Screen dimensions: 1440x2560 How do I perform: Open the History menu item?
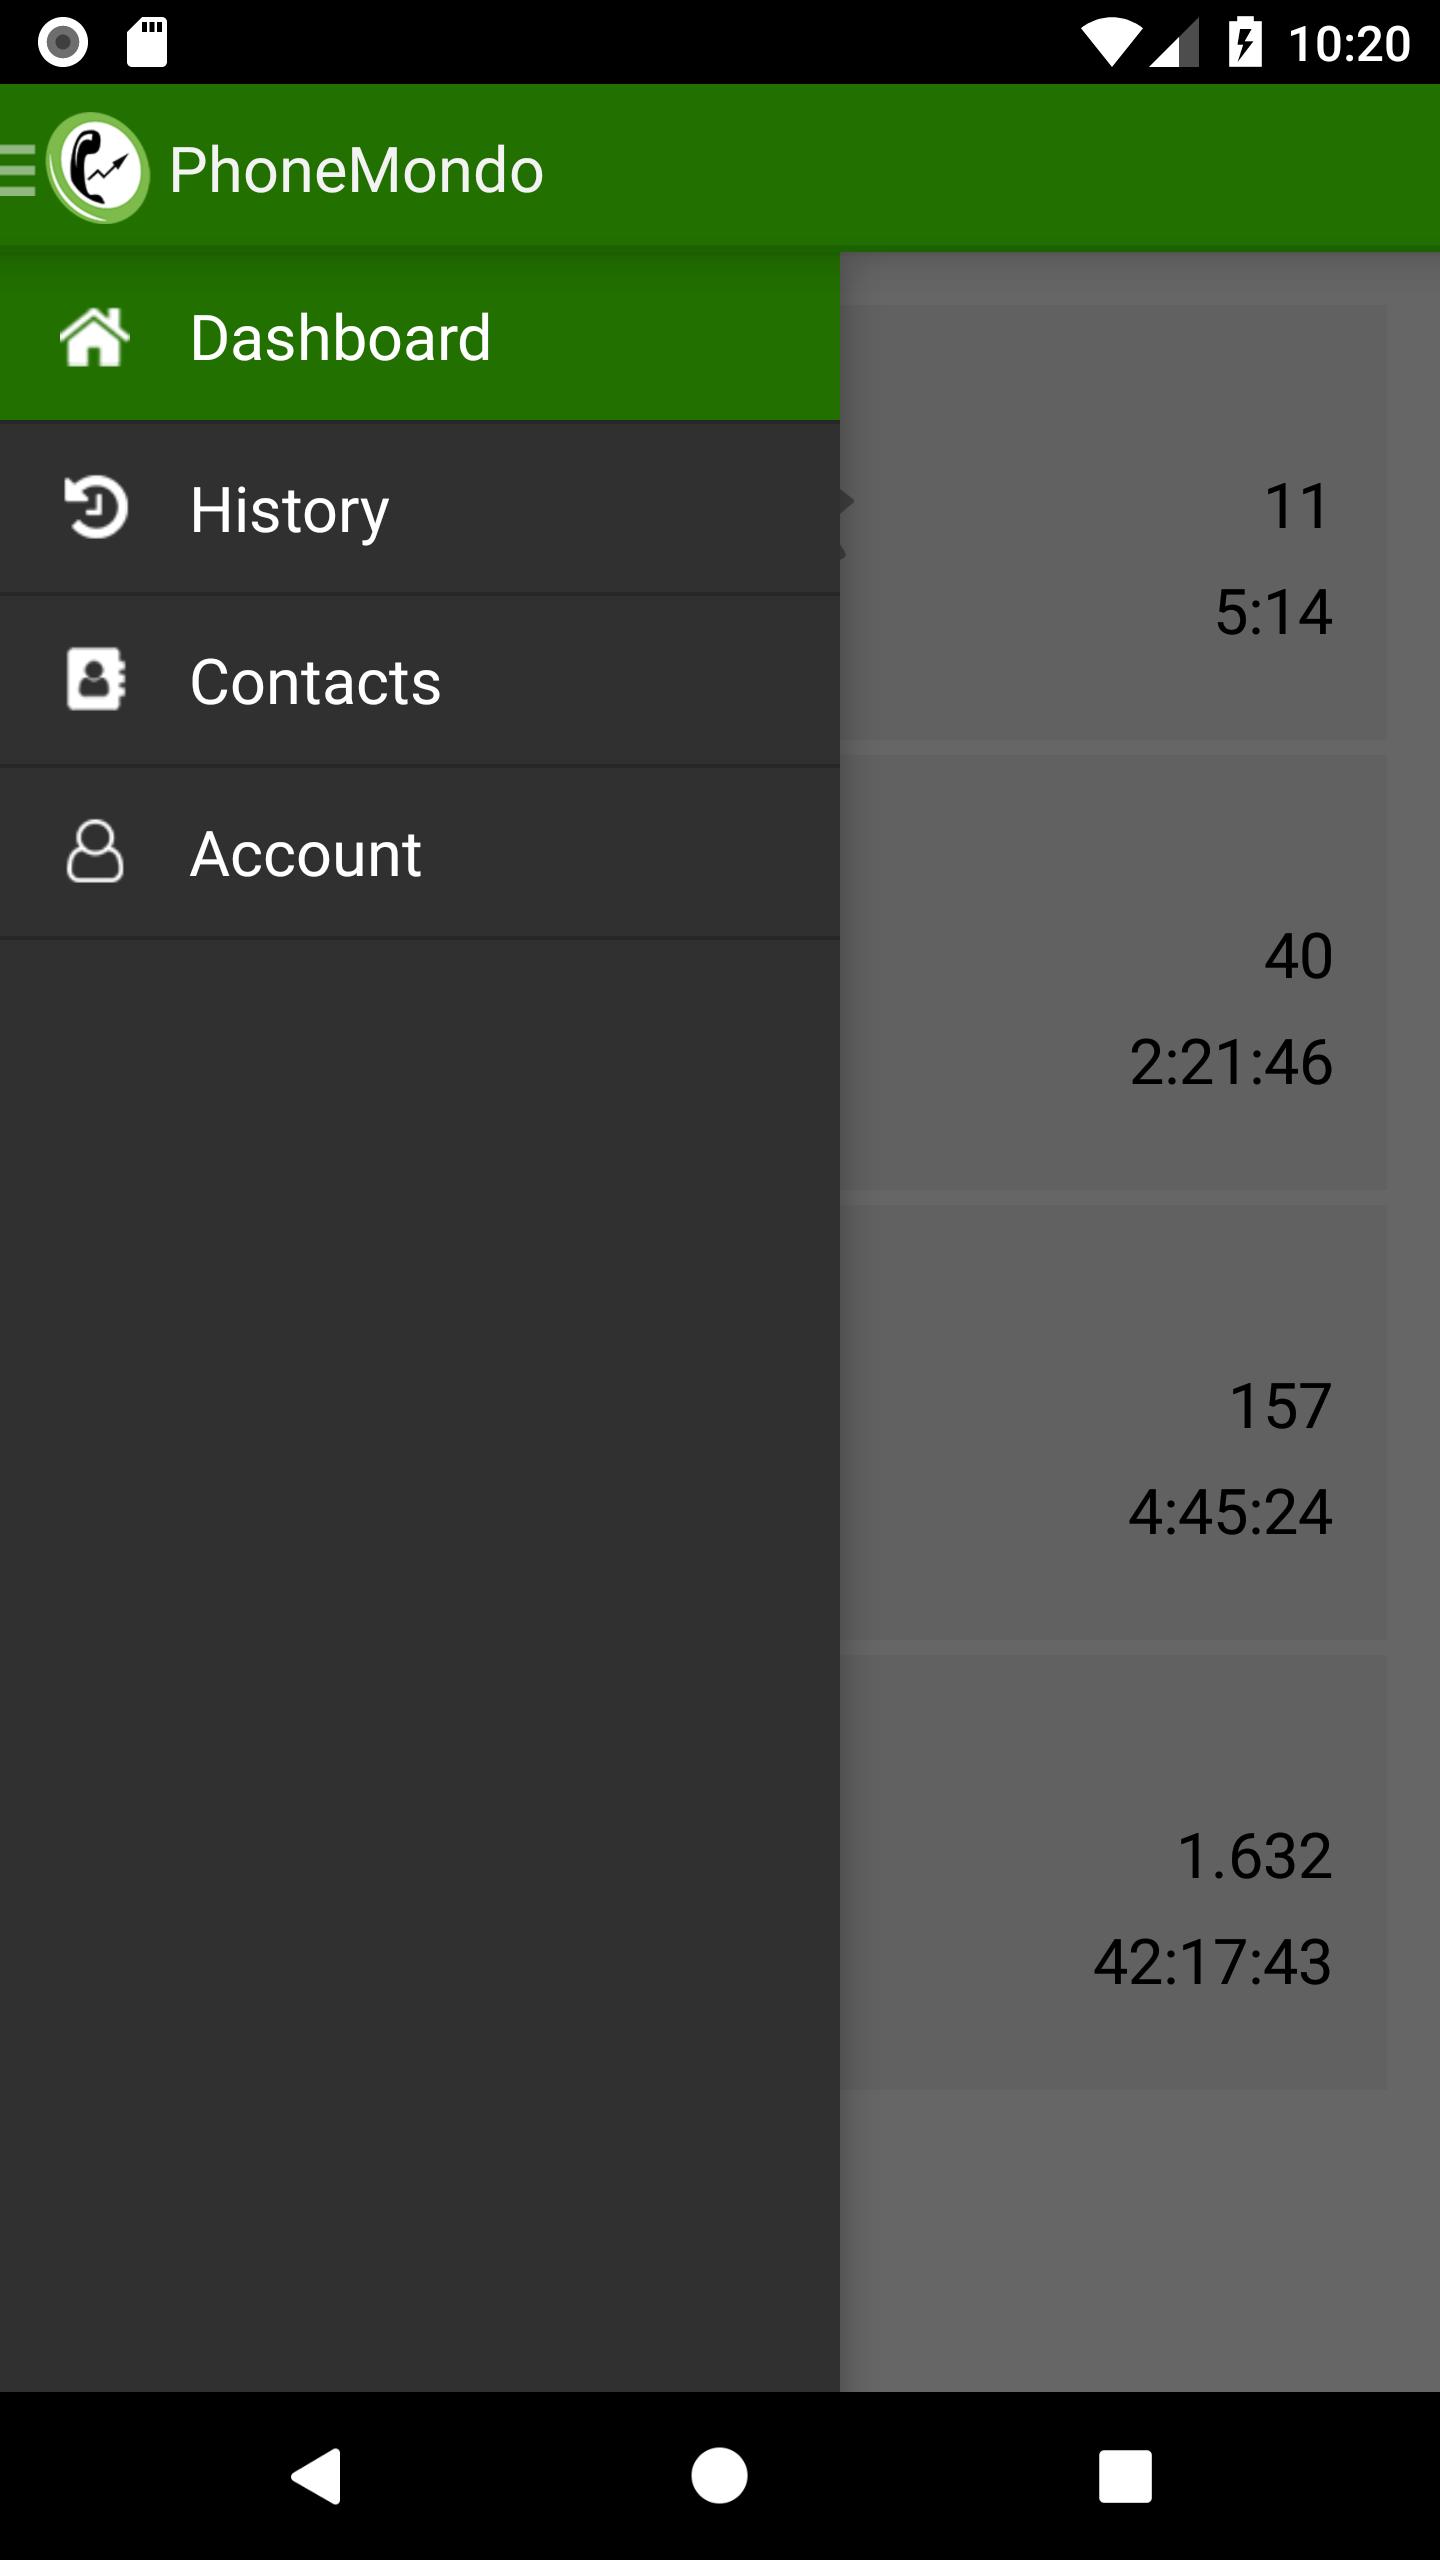click(x=420, y=509)
